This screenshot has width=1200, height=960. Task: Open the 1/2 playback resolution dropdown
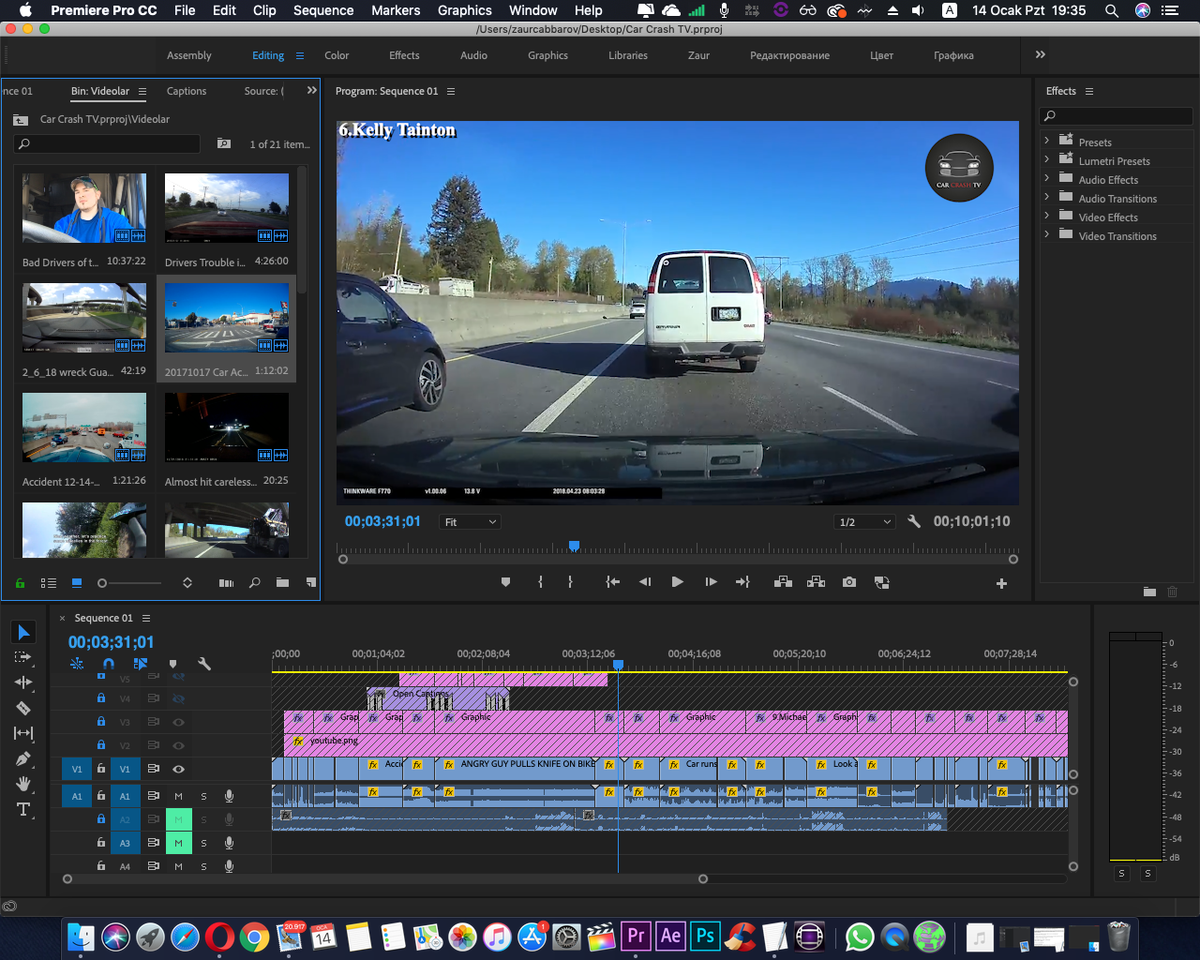click(x=865, y=522)
